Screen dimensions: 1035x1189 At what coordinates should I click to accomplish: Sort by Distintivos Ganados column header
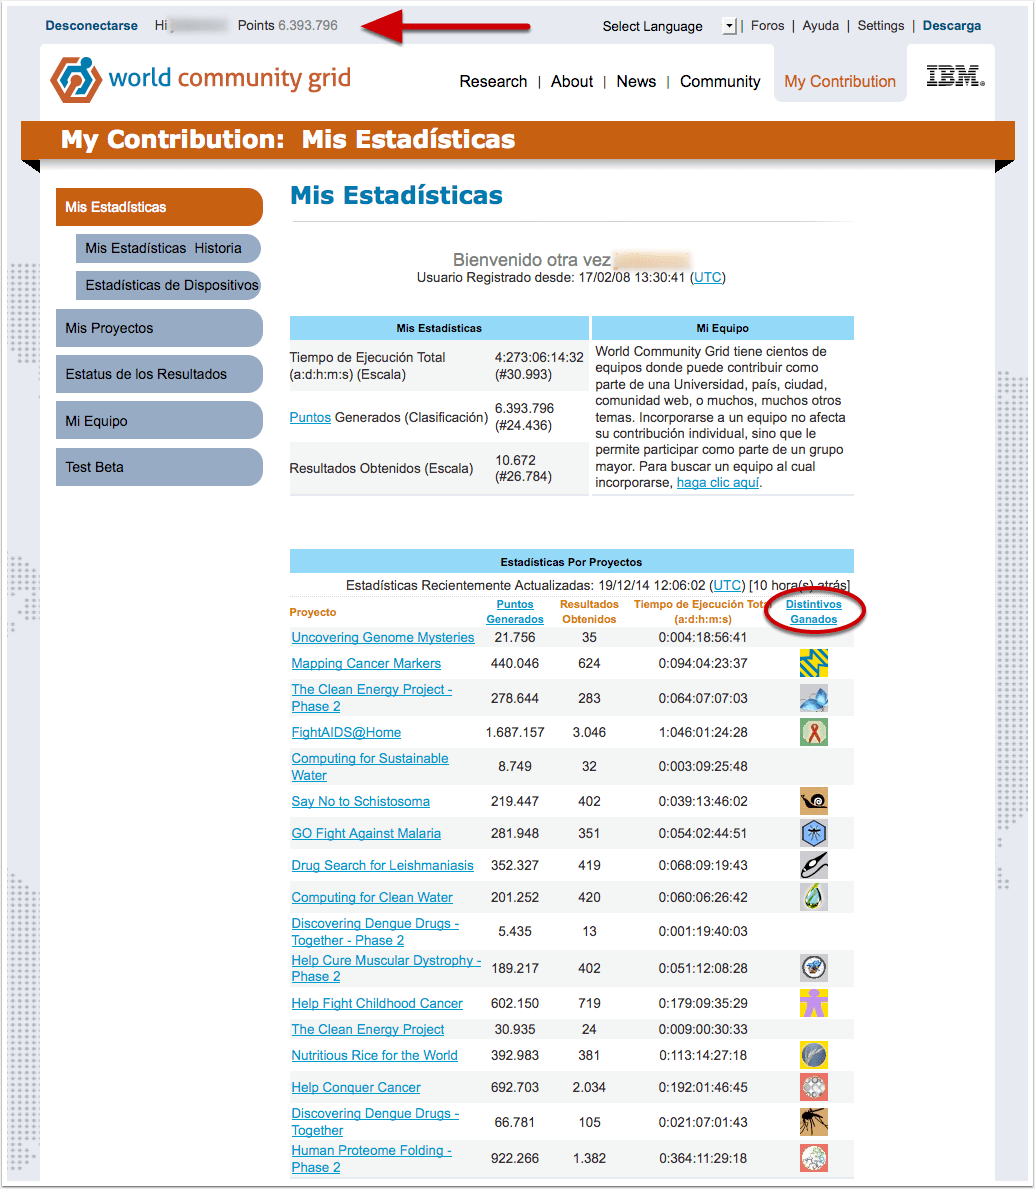click(x=813, y=612)
